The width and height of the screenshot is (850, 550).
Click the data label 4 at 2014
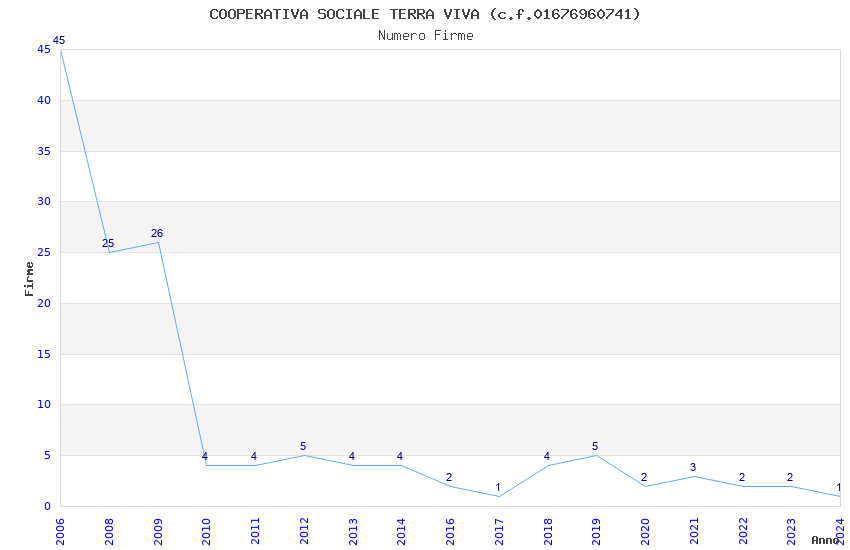[x=400, y=456]
